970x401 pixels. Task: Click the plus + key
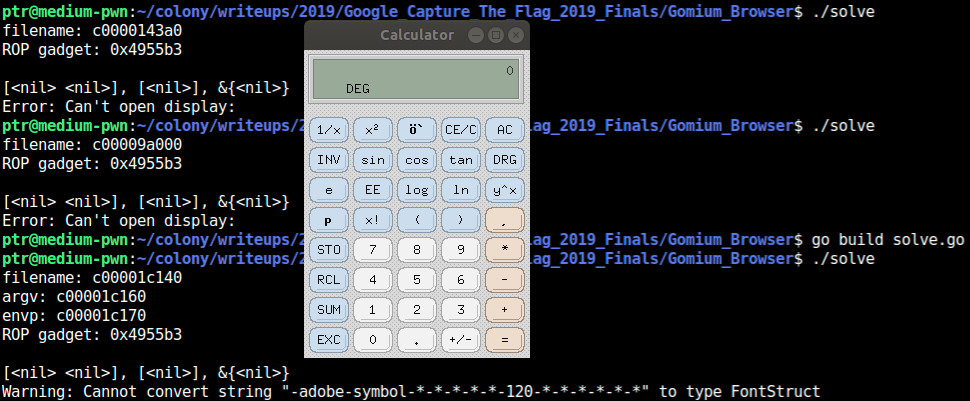coord(505,309)
